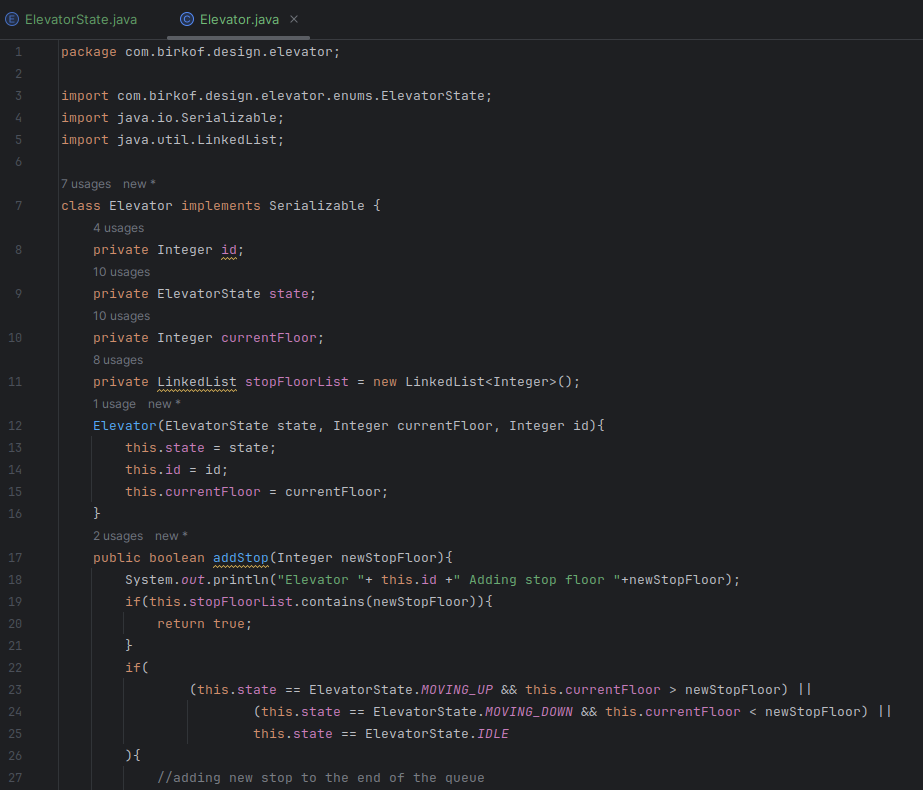Image resolution: width=923 pixels, height=790 pixels.
Task: Click line number 7 in the gutter
Action: pyautogui.click(x=18, y=205)
